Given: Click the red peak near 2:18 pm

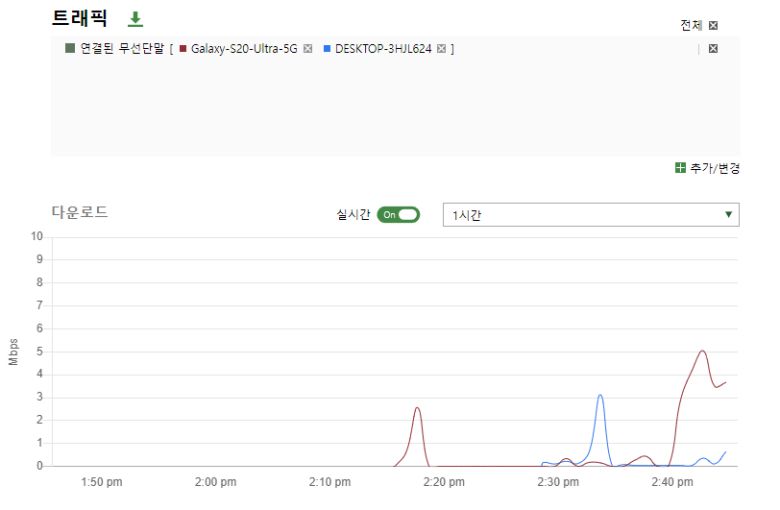Looking at the screenshot, I should 417,408.
